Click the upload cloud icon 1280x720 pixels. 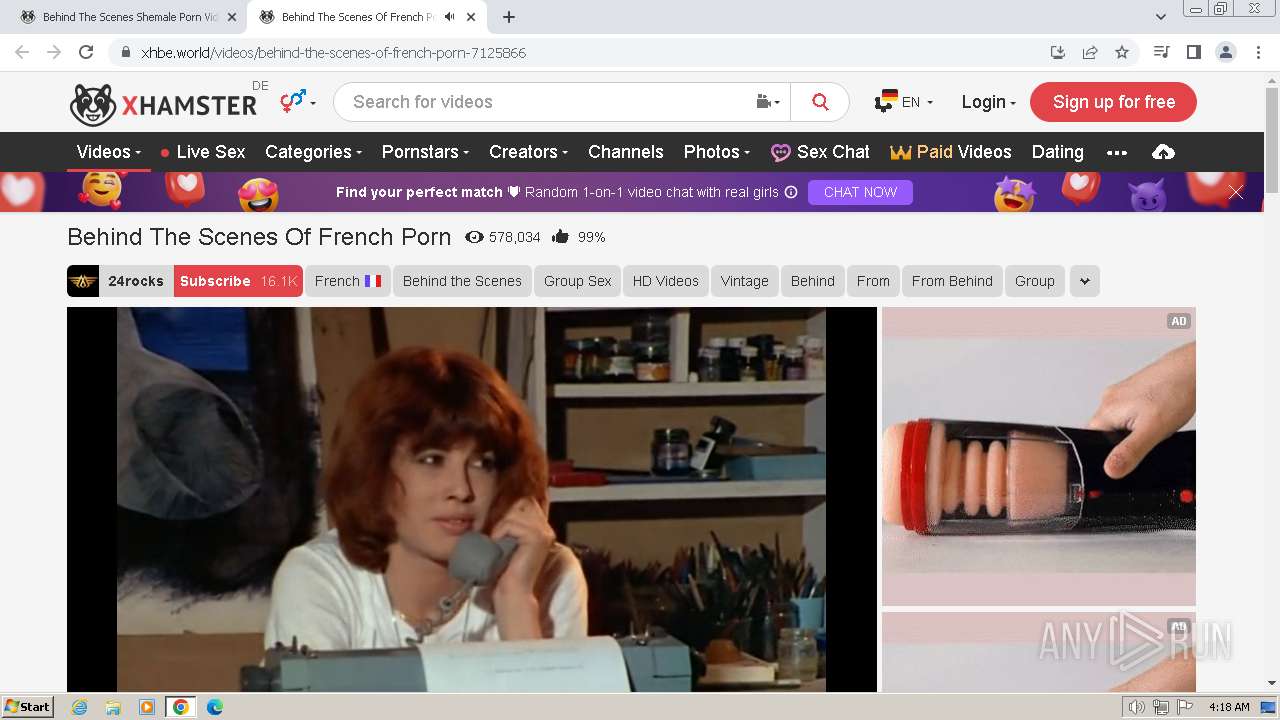point(1163,152)
